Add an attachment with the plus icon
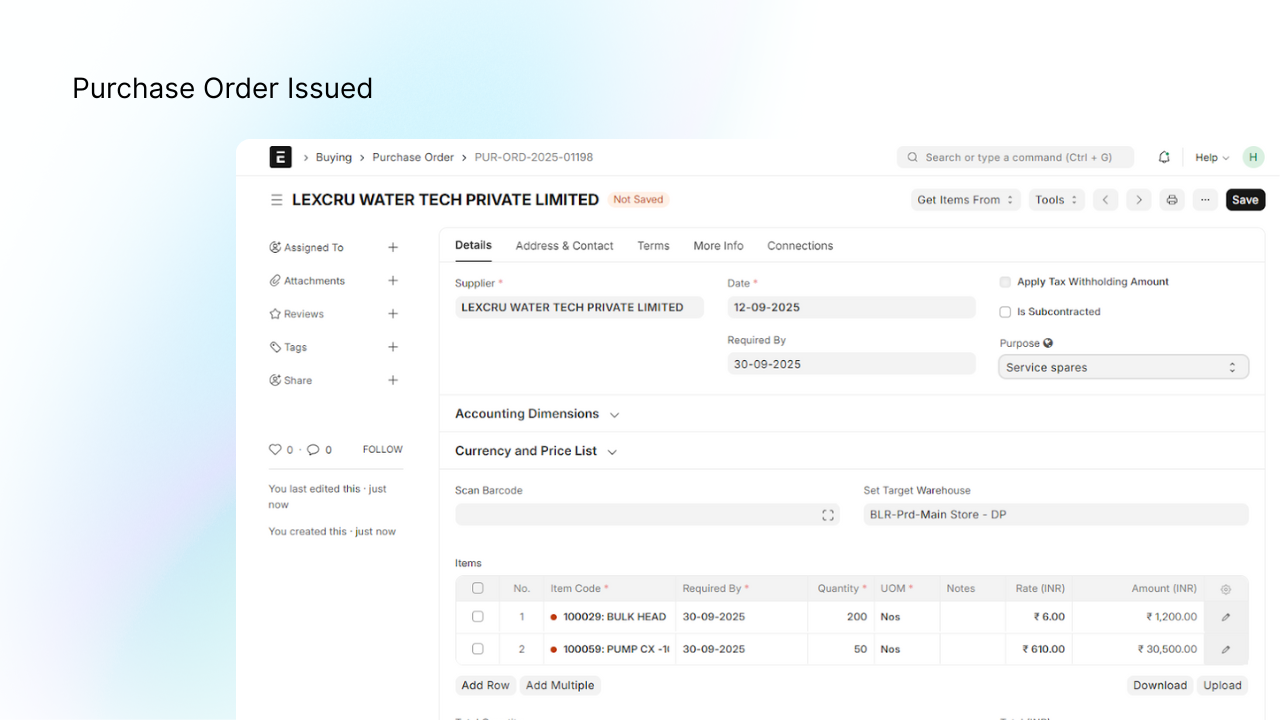 (393, 281)
